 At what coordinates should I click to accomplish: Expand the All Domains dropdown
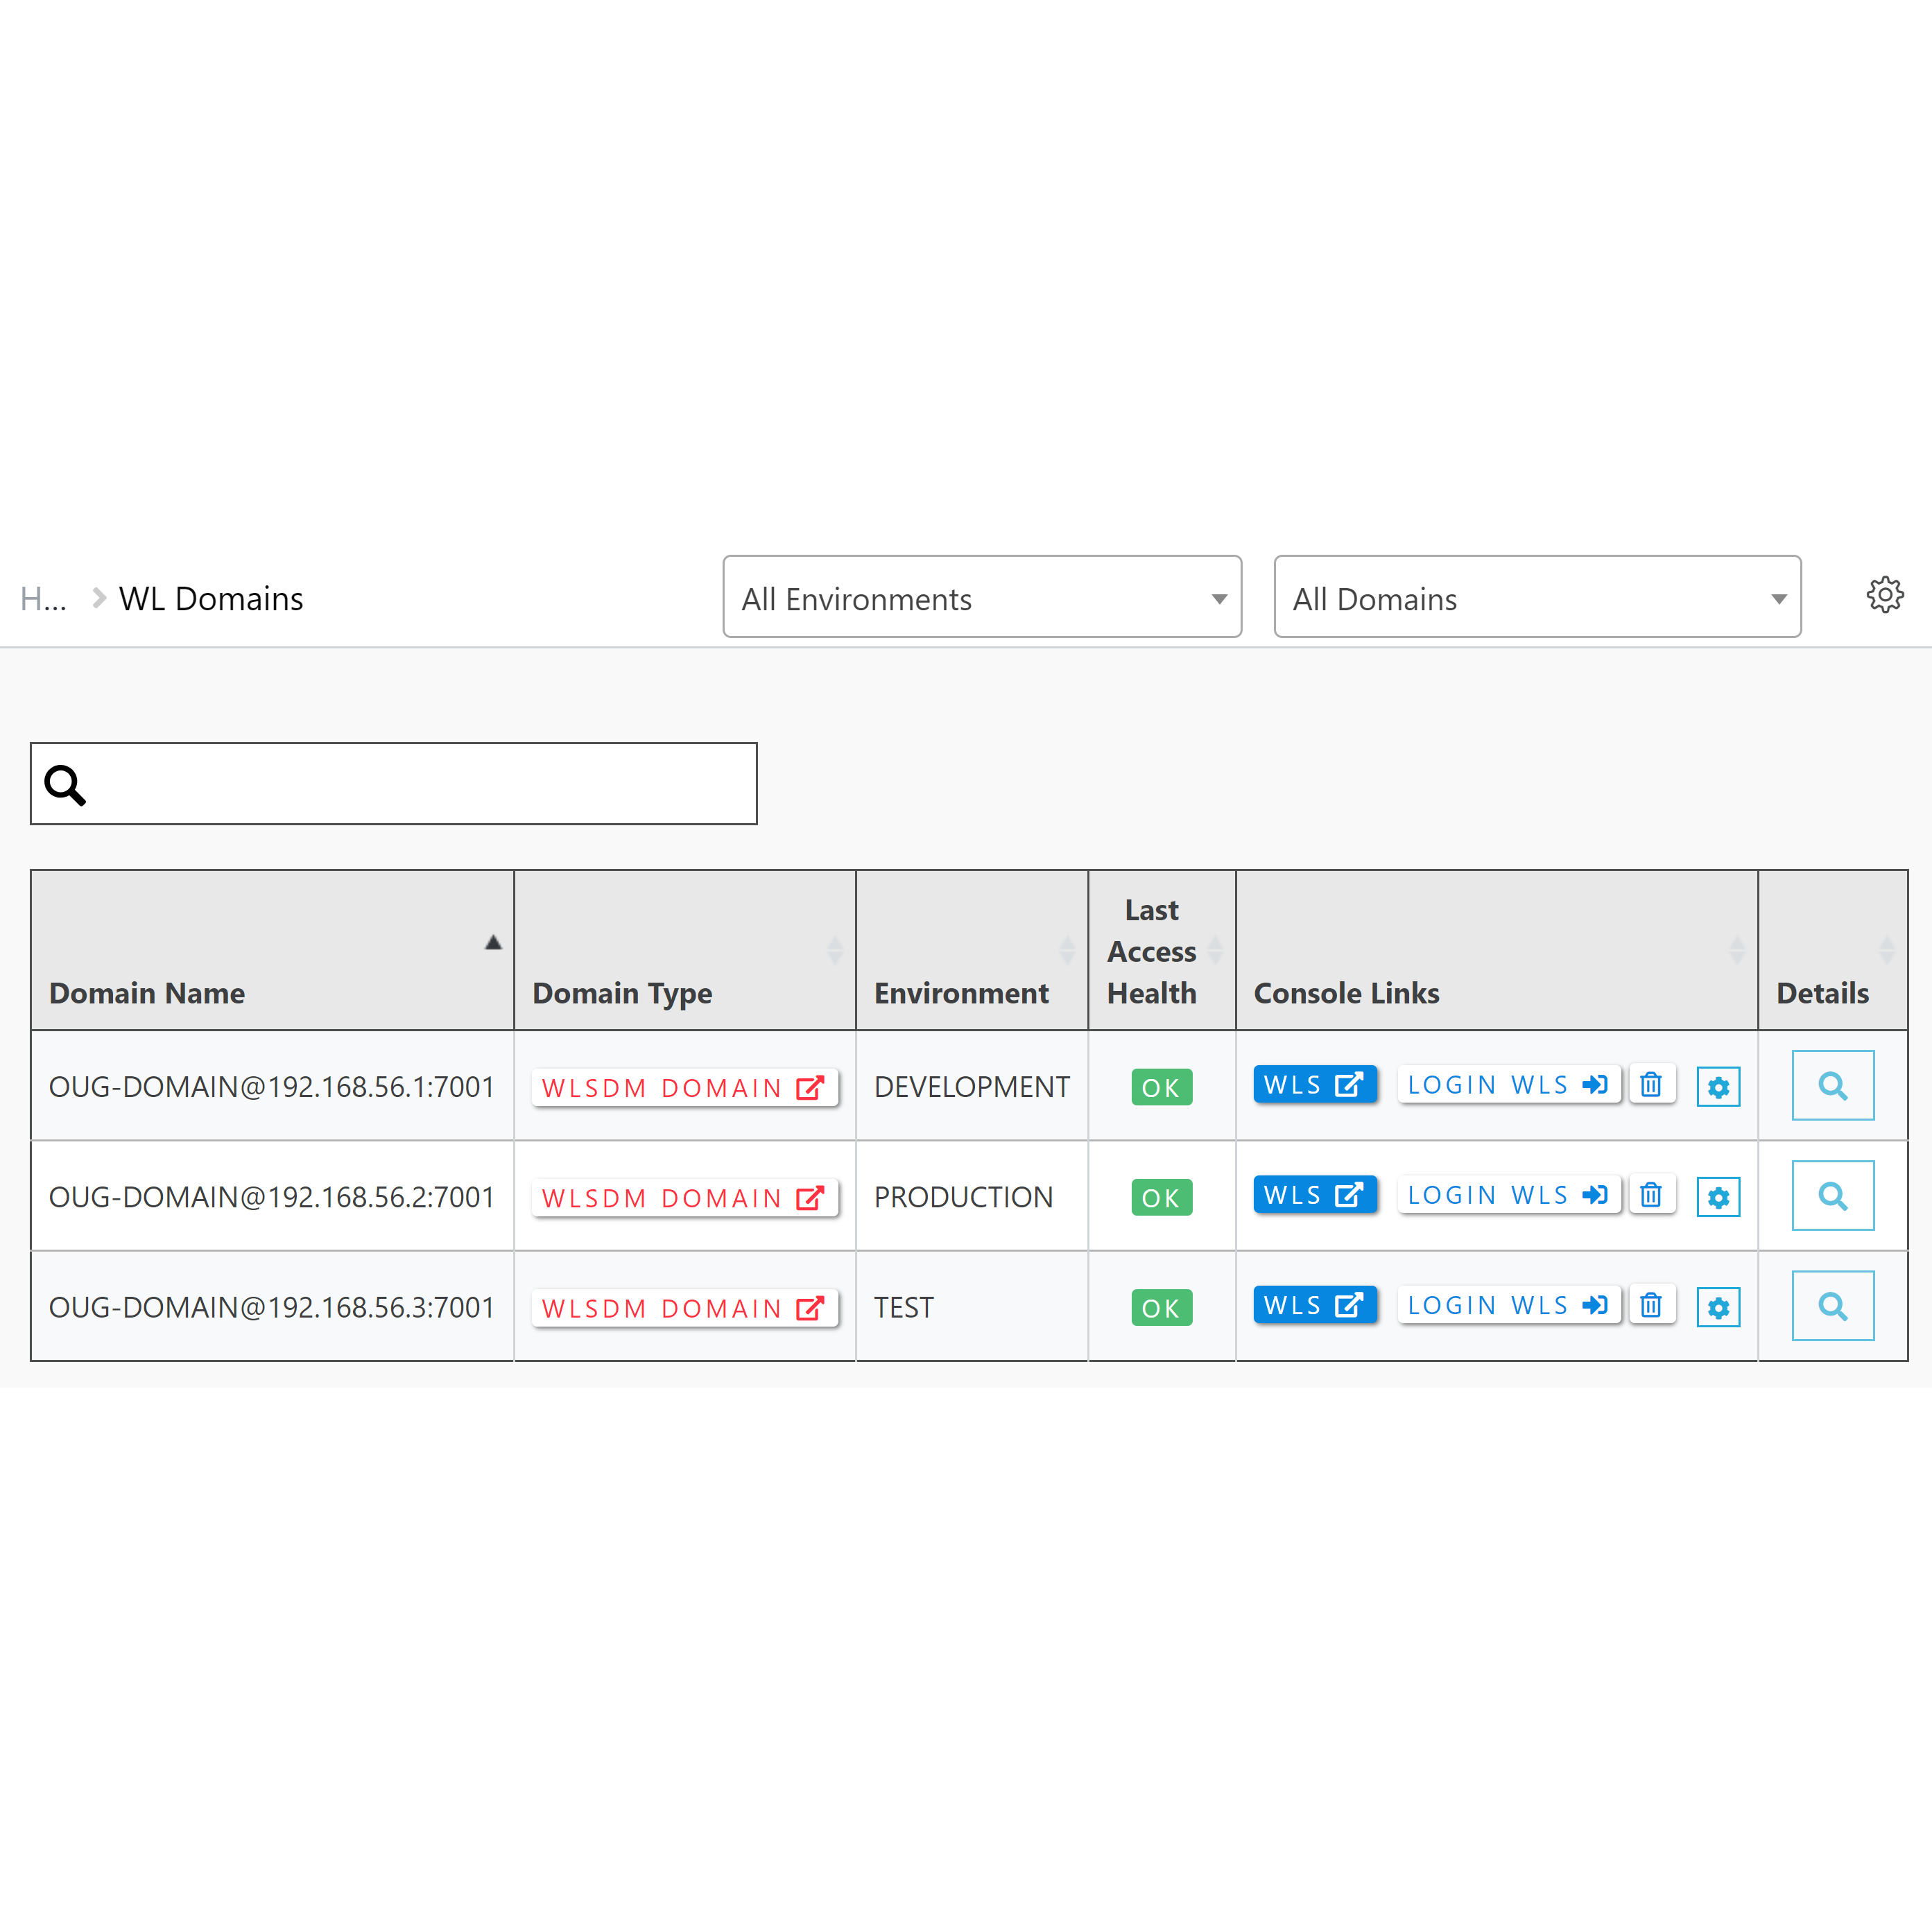click(1537, 597)
